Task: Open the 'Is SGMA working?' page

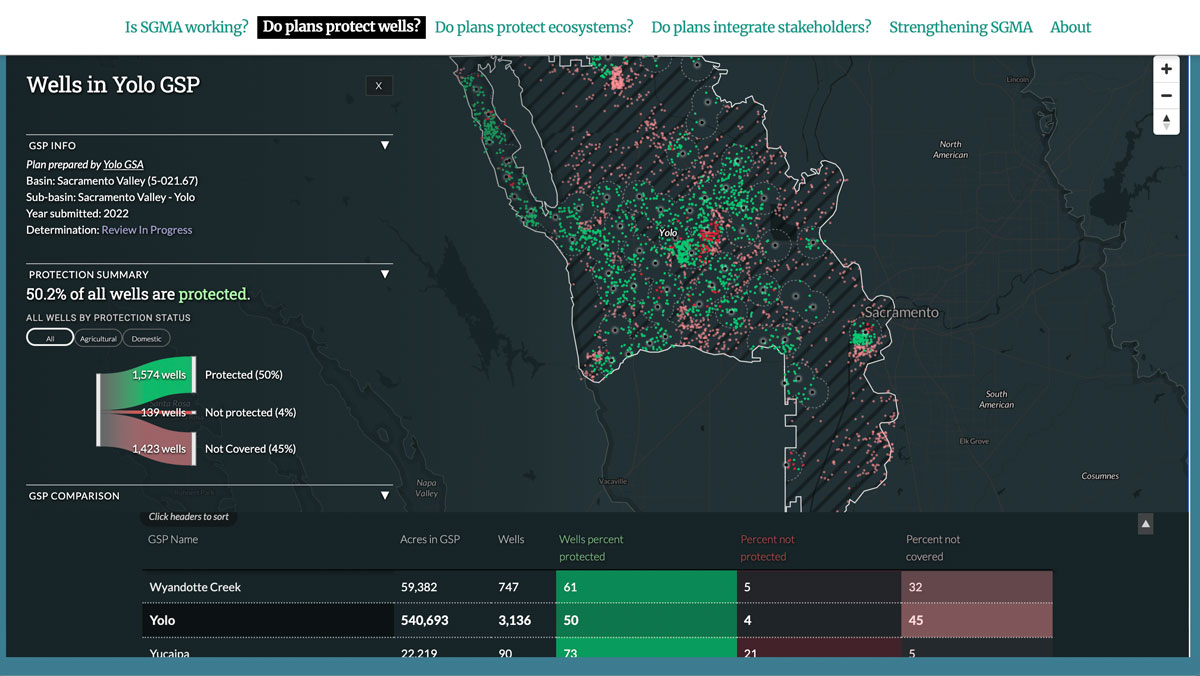Action: (x=186, y=27)
